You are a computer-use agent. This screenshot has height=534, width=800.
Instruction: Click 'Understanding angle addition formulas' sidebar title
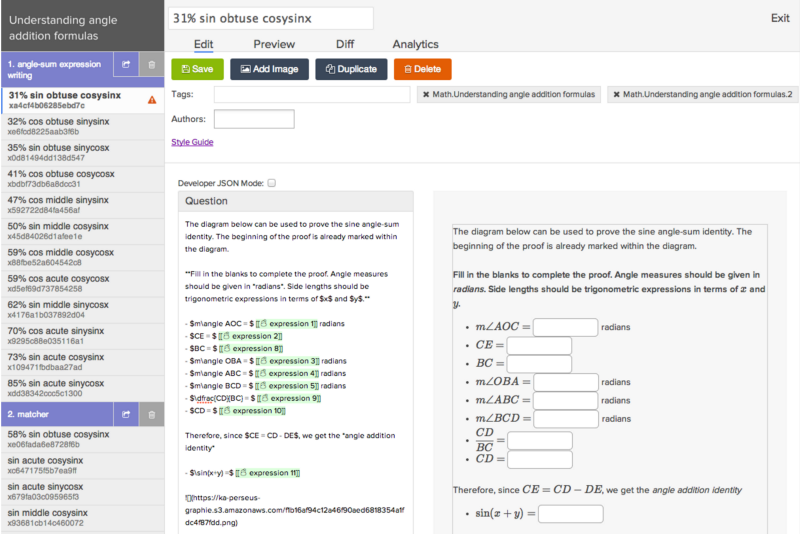click(63, 28)
